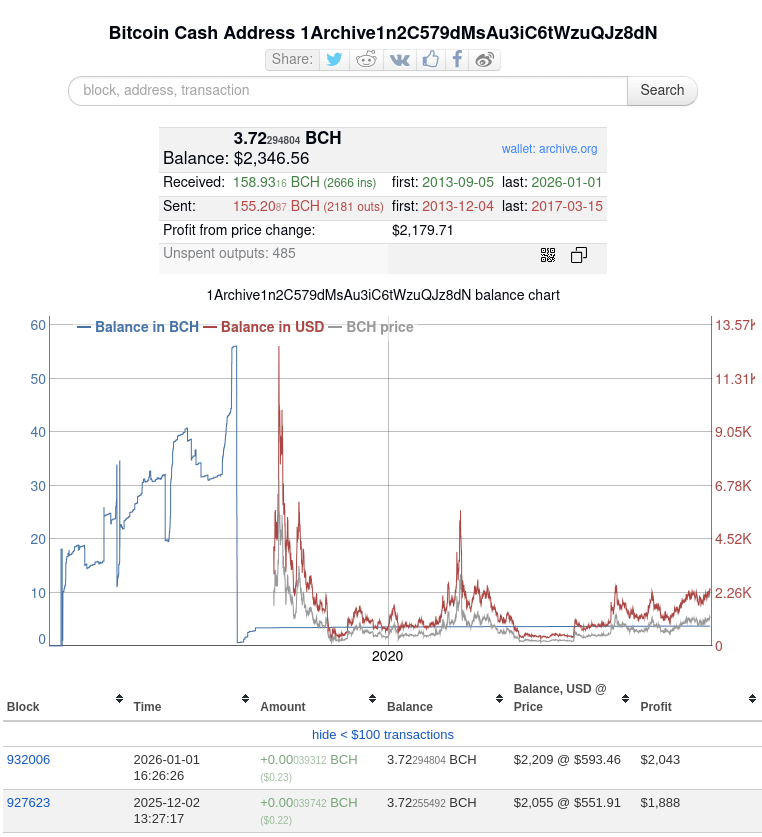Toggle the Balance in BCH chart series

(x=138, y=327)
